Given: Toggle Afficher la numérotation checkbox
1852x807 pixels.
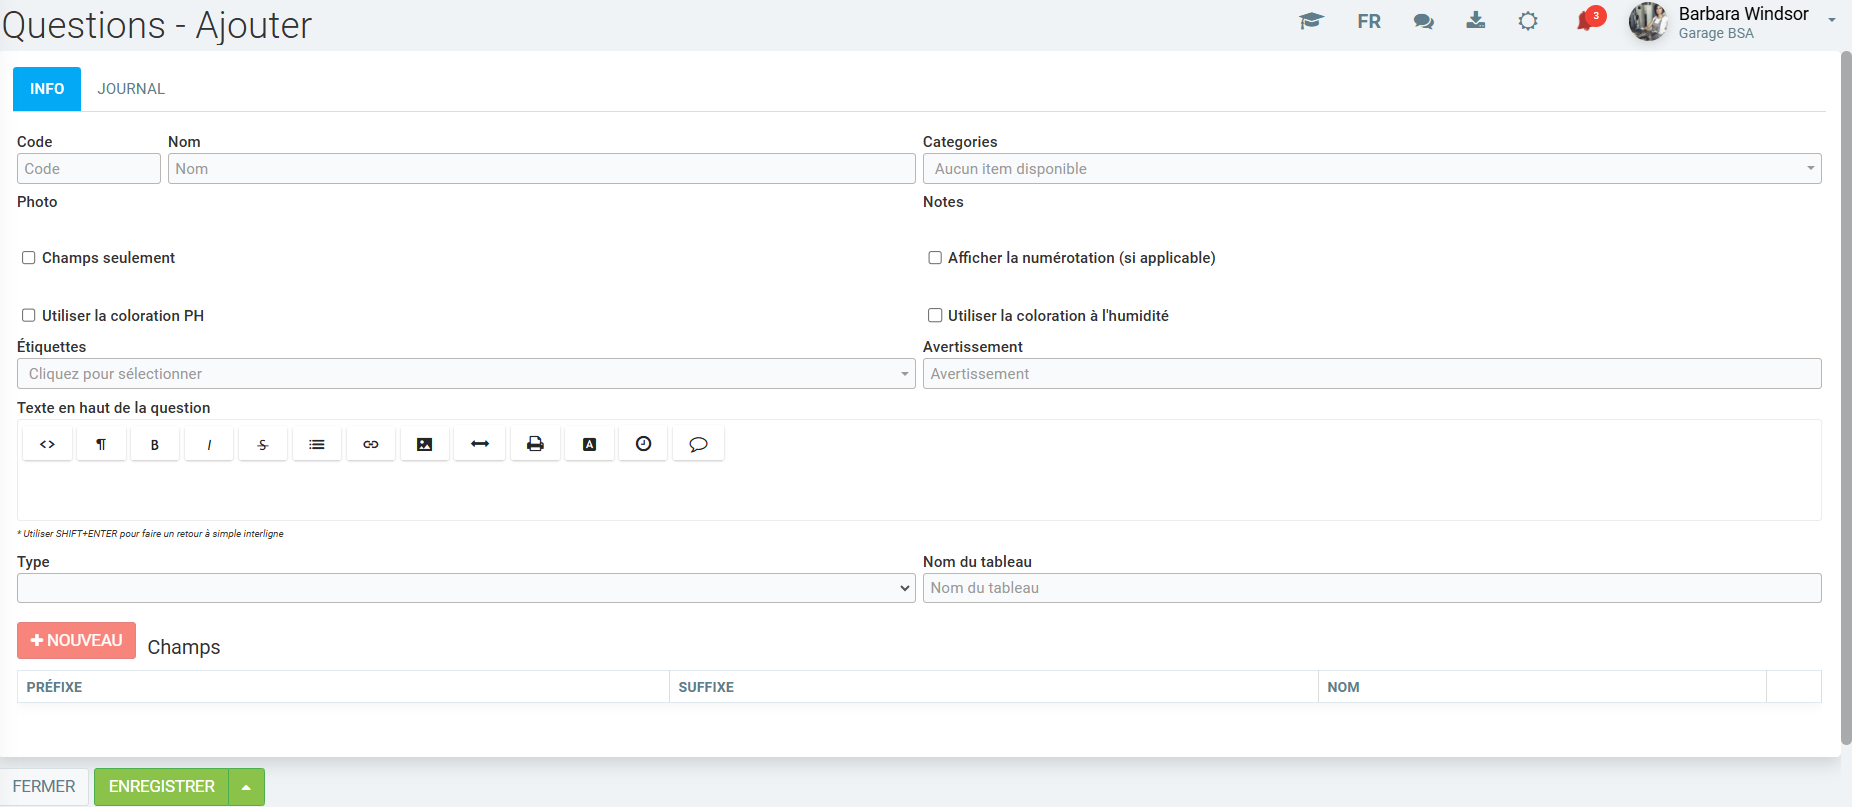Looking at the screenshot, I should point(935,258).
